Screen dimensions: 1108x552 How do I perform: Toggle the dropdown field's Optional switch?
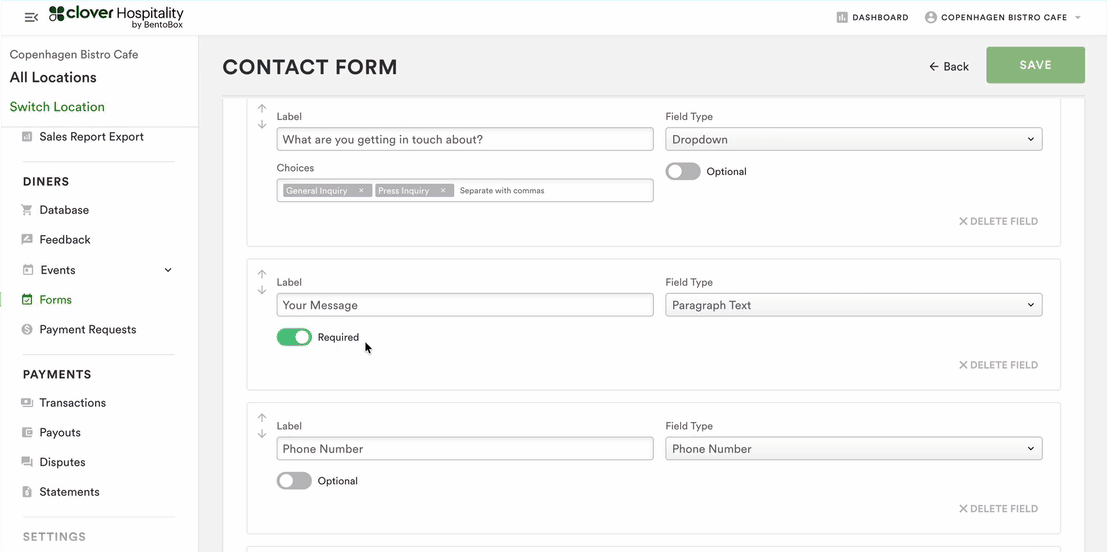(683, 171)
